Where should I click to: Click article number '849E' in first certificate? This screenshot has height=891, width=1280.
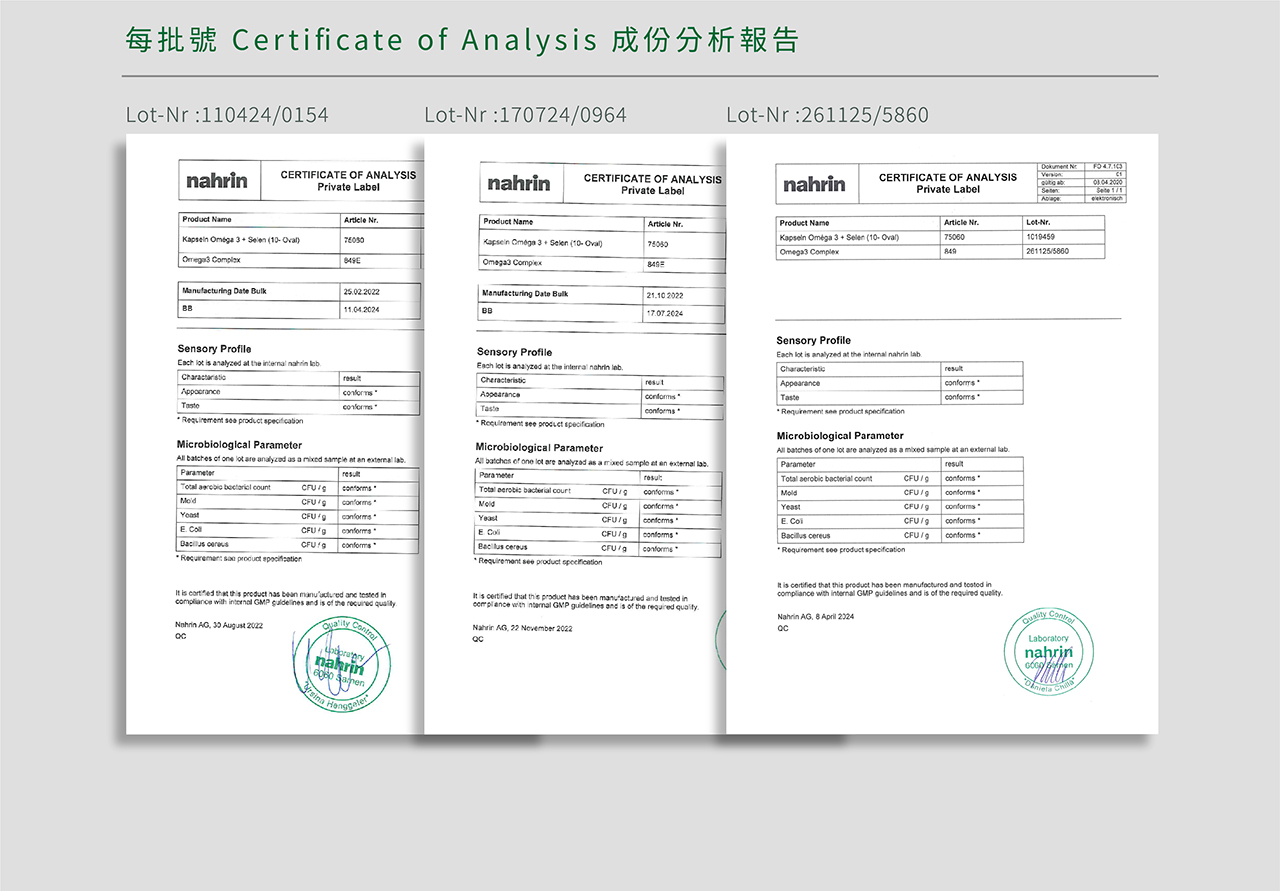click(x=352, y=260)
